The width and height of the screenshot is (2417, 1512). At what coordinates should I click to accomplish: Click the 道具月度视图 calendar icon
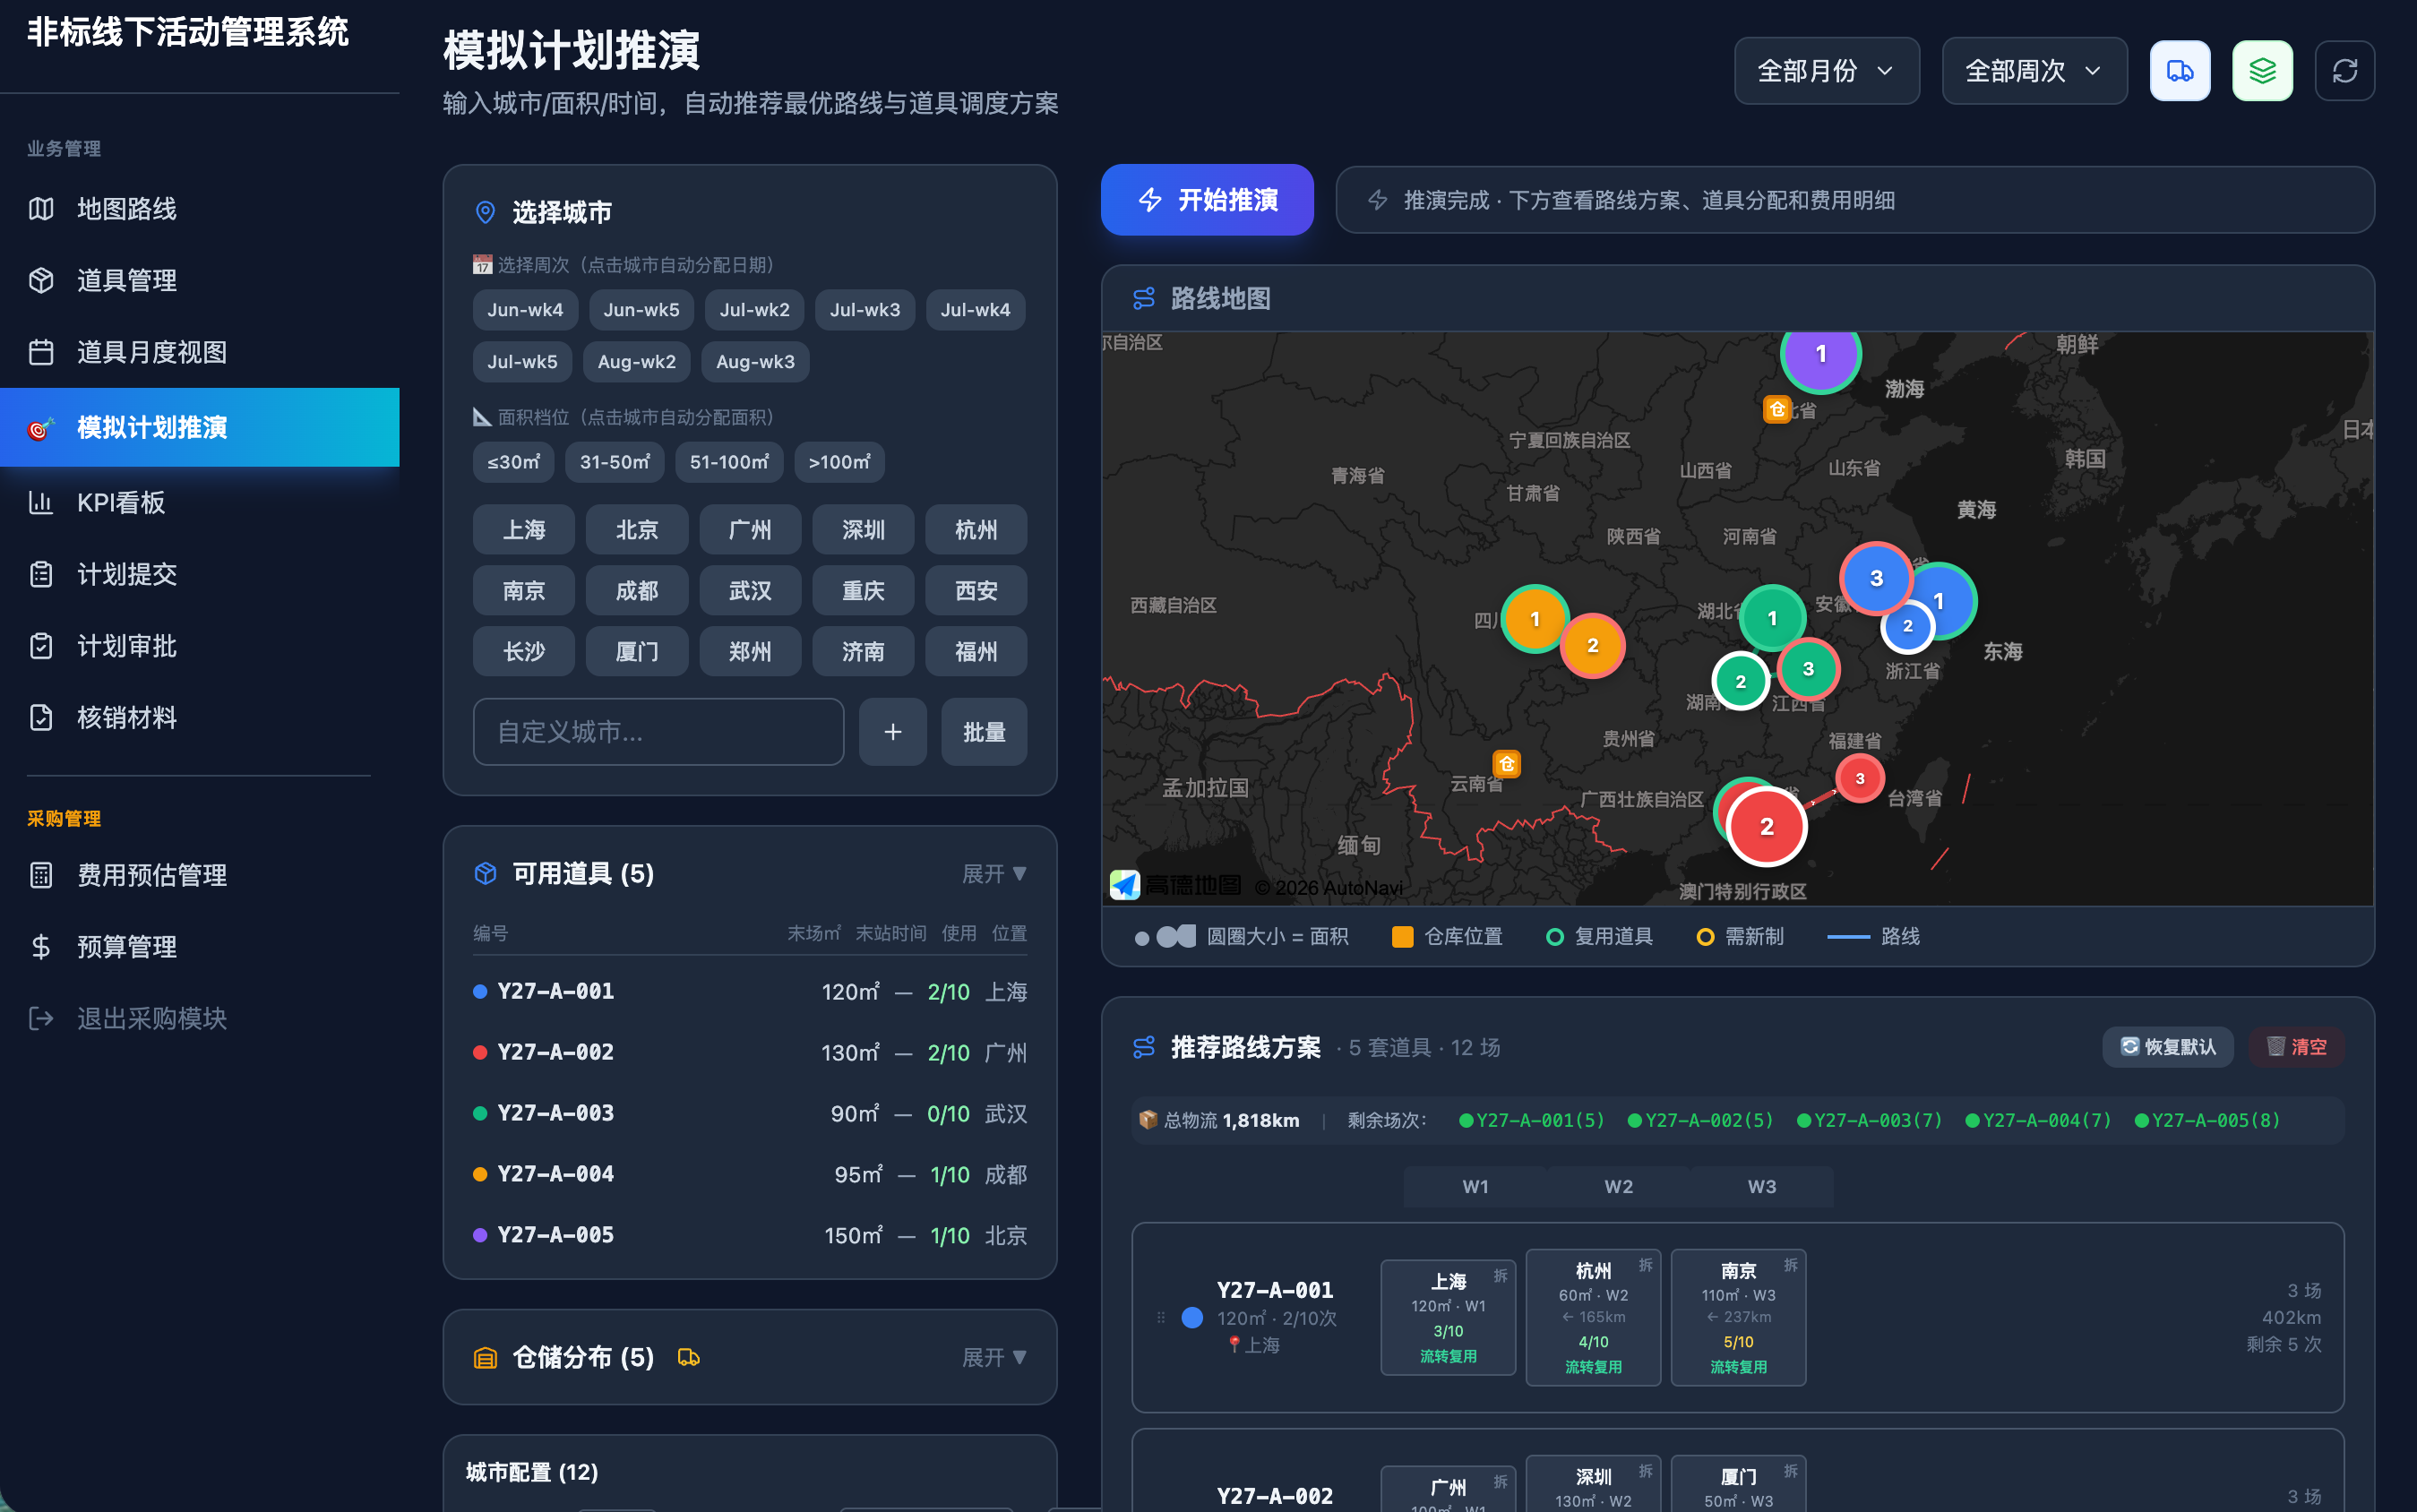(41, 352)
